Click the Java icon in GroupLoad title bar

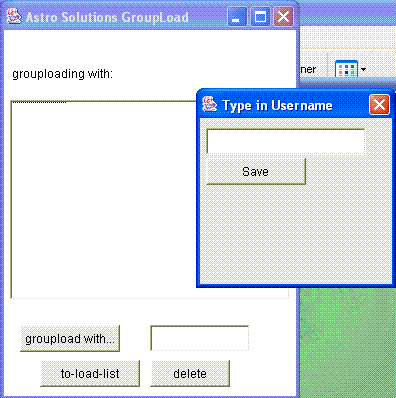pyautogui.click(x=14, y=17)
